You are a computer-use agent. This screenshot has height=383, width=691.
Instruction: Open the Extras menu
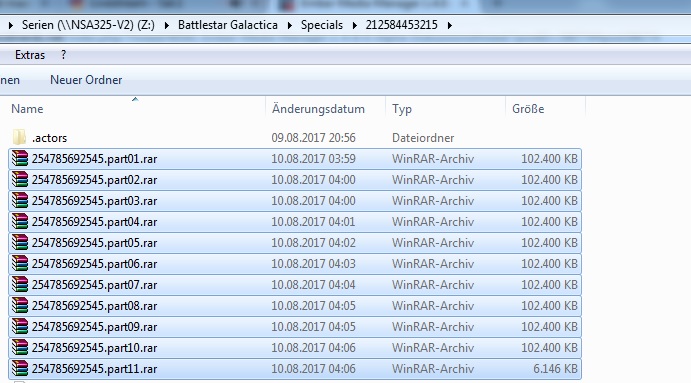30,55
